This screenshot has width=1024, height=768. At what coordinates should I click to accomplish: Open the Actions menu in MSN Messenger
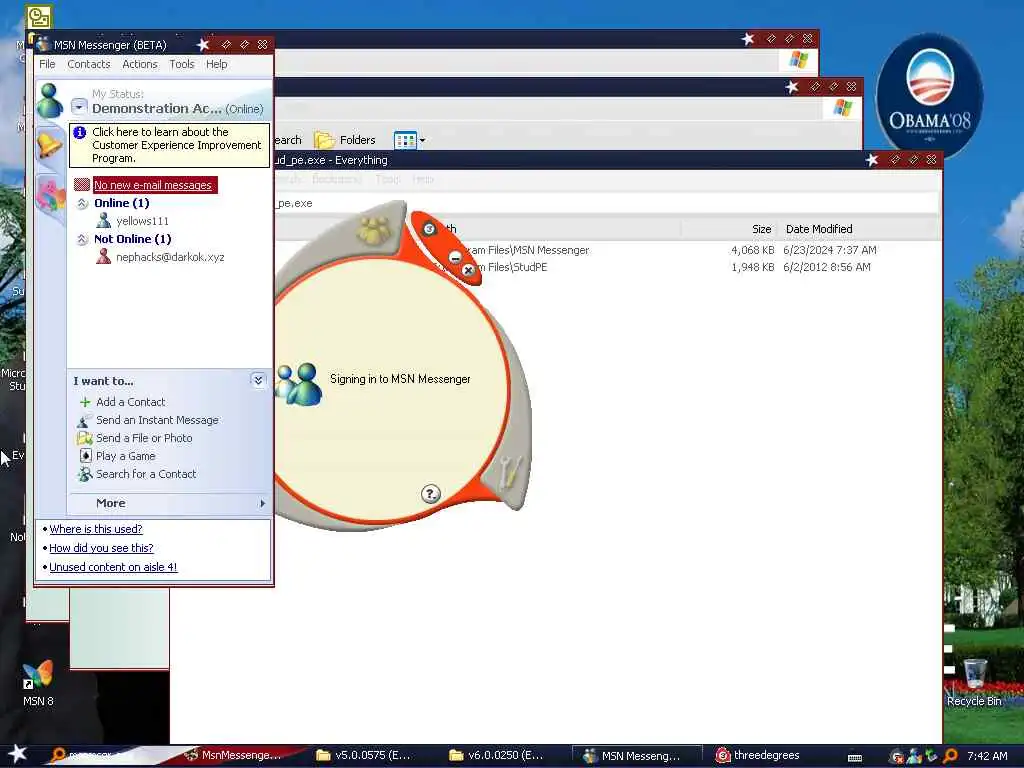[x=140, y=64]
